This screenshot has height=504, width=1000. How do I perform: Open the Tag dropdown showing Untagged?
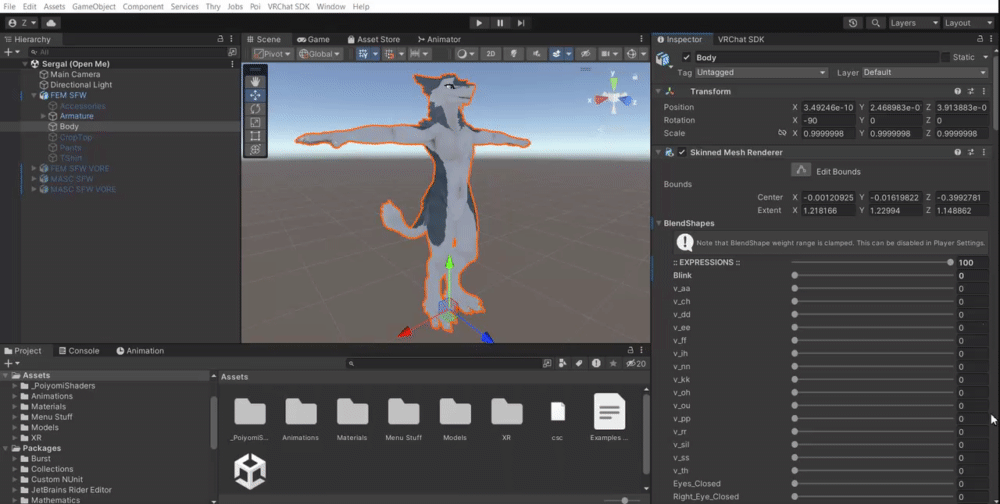(x=761, y=72)
